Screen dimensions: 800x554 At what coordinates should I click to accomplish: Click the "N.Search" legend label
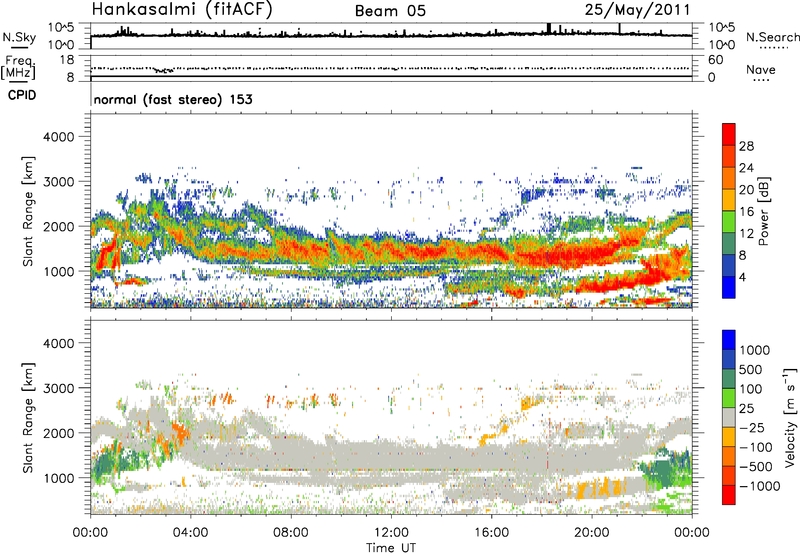pyautogui.click(x=772, y=37)
